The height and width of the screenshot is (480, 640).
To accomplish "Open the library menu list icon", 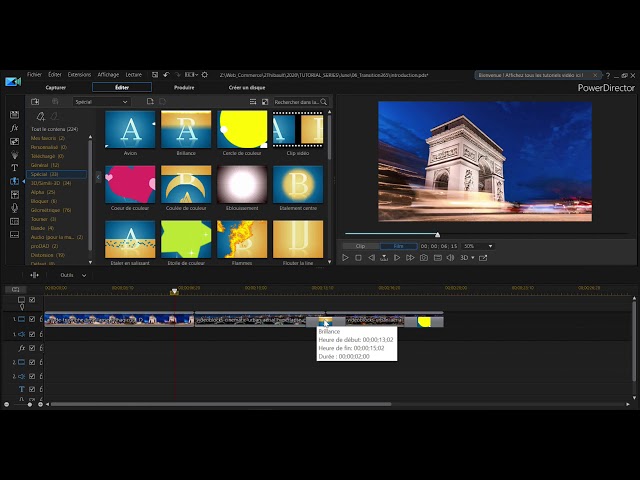I will pos(253,102).
